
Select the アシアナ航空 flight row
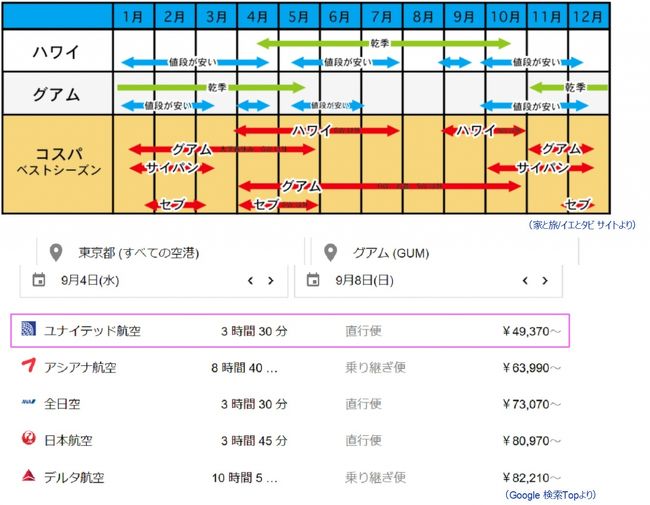pos(290,367)
